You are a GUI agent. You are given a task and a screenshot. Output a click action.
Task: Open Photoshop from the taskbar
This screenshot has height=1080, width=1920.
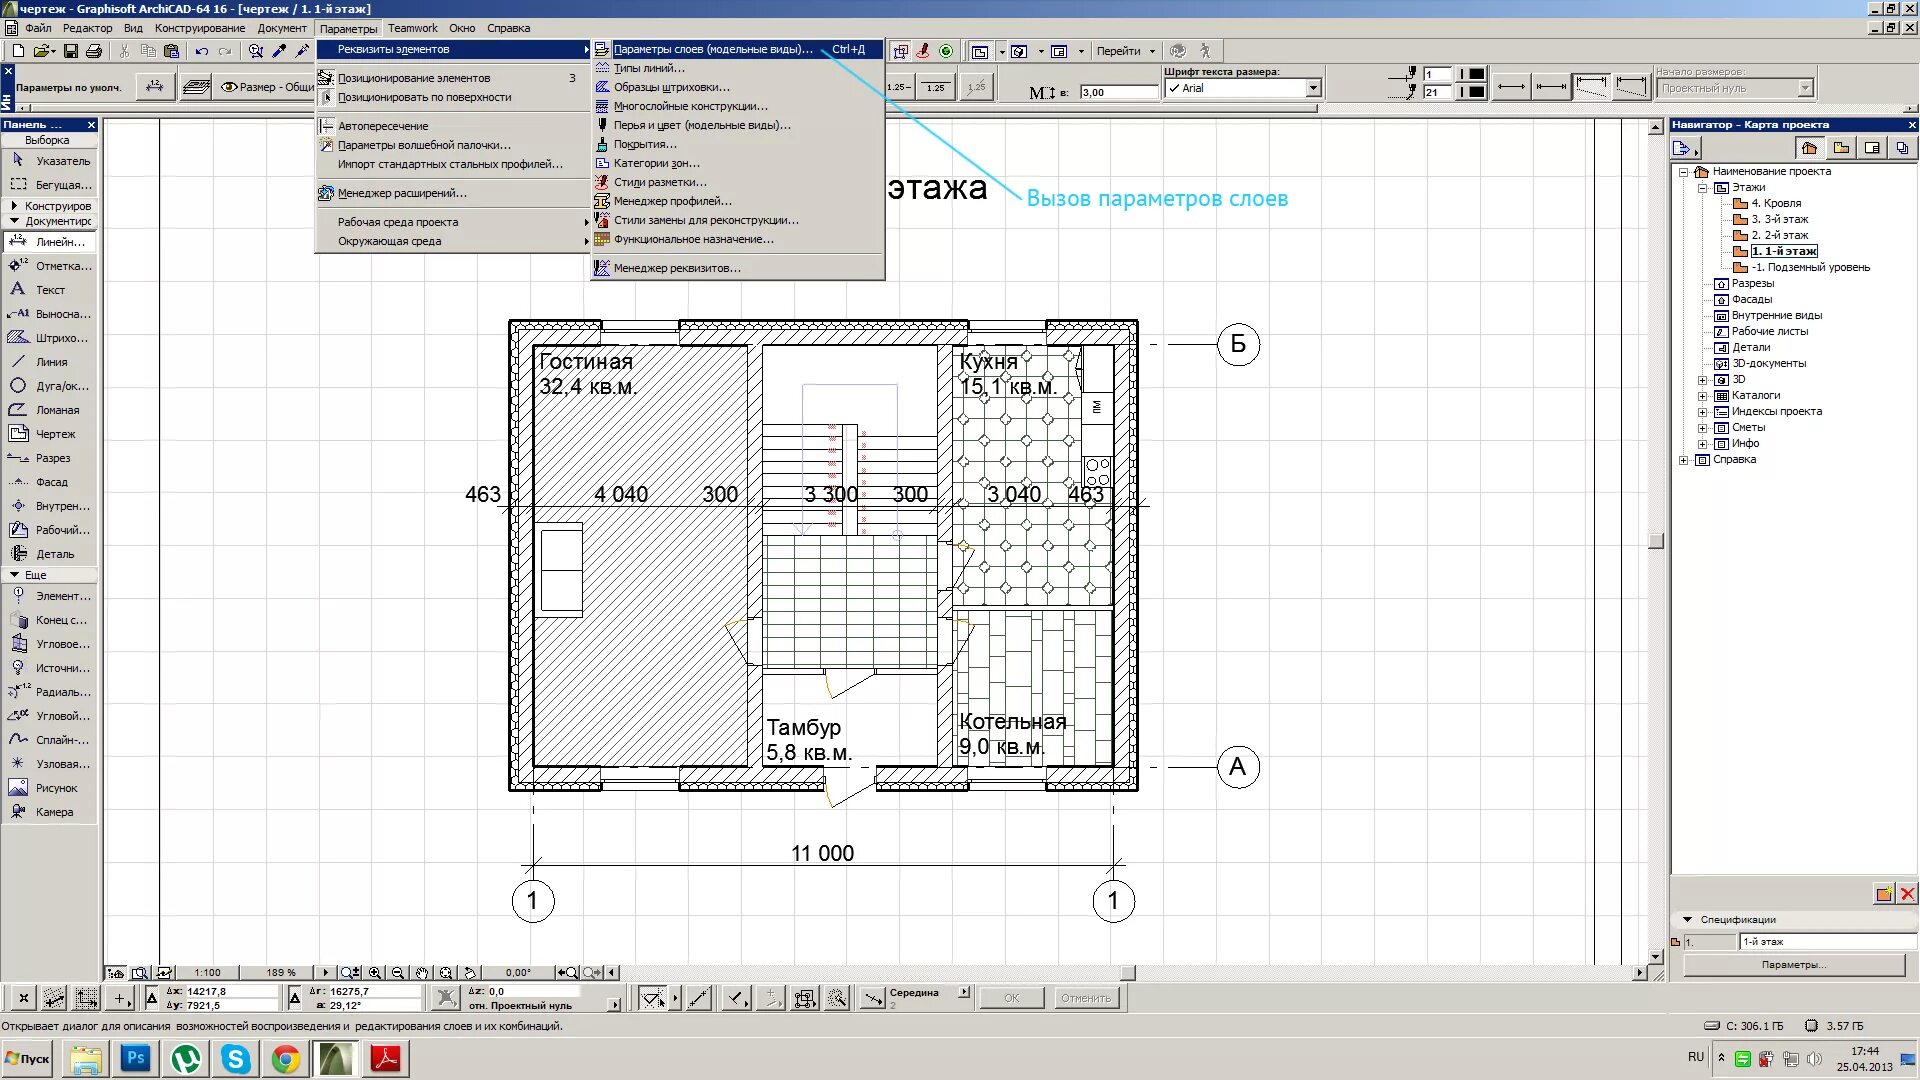pyautogui.click(x=135, y=1059)
